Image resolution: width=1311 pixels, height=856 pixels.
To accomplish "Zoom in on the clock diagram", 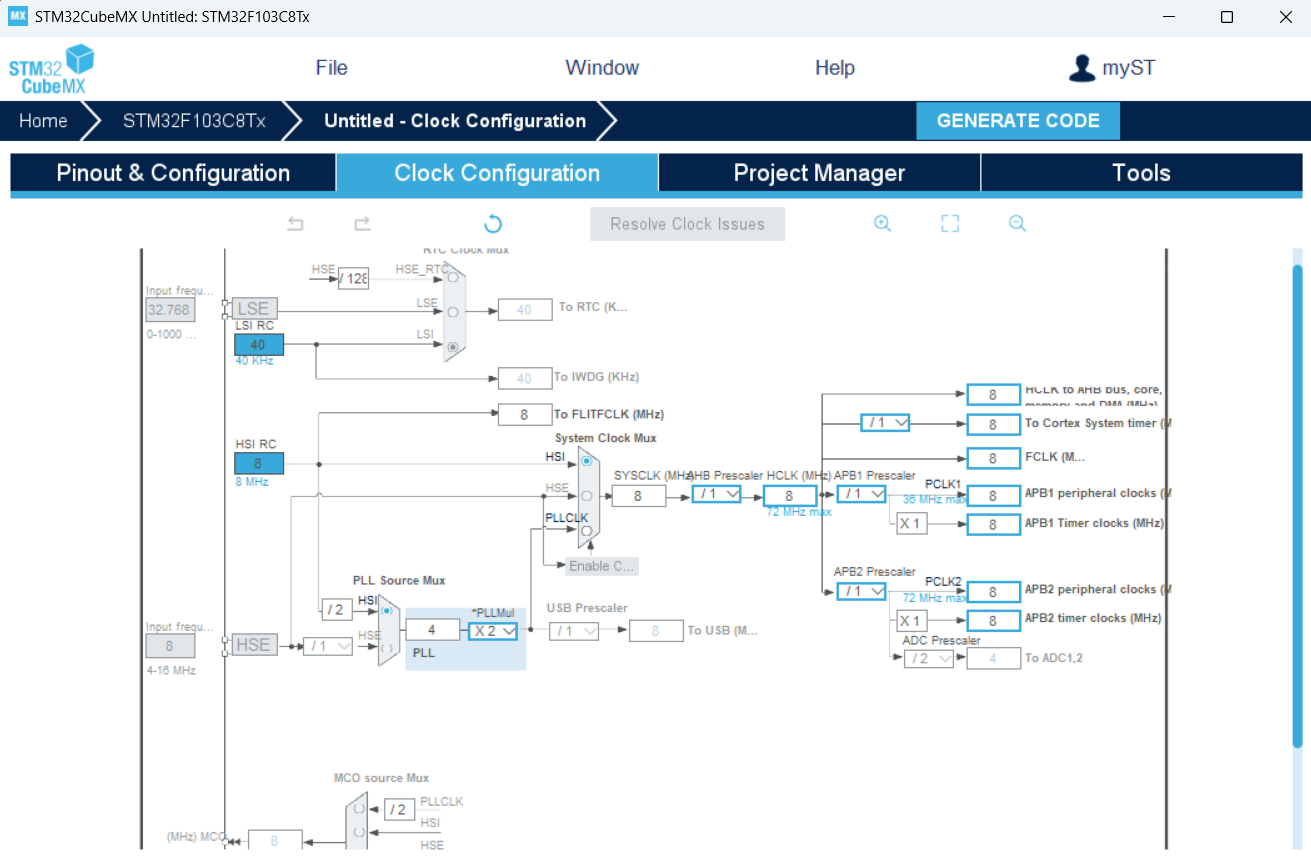I will [882, 224].
